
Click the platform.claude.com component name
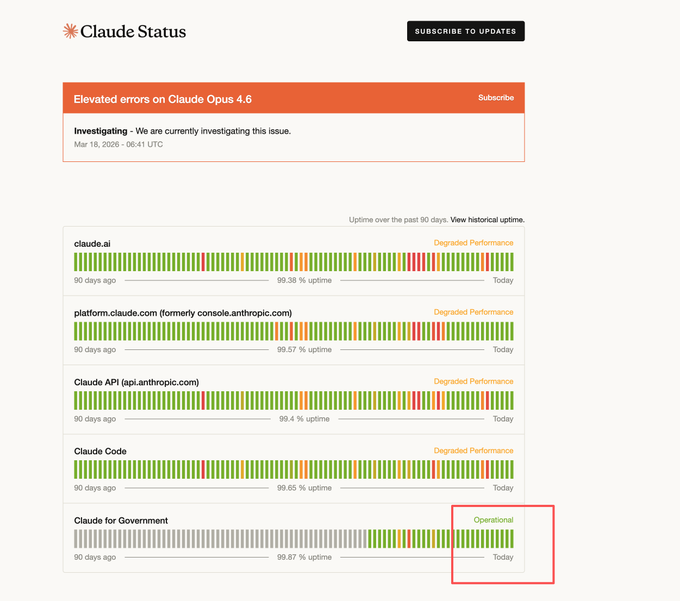183,313
